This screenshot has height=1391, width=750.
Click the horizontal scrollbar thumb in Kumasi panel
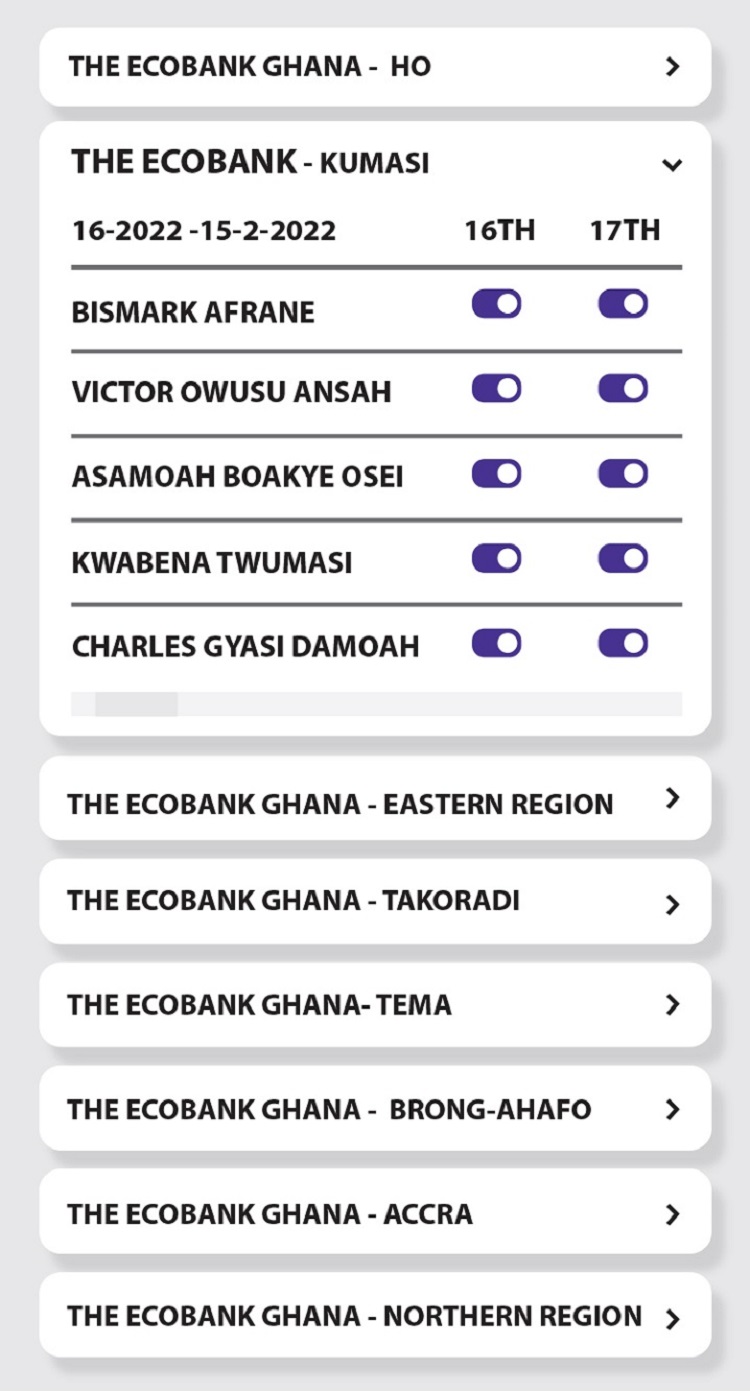point(136,704)
